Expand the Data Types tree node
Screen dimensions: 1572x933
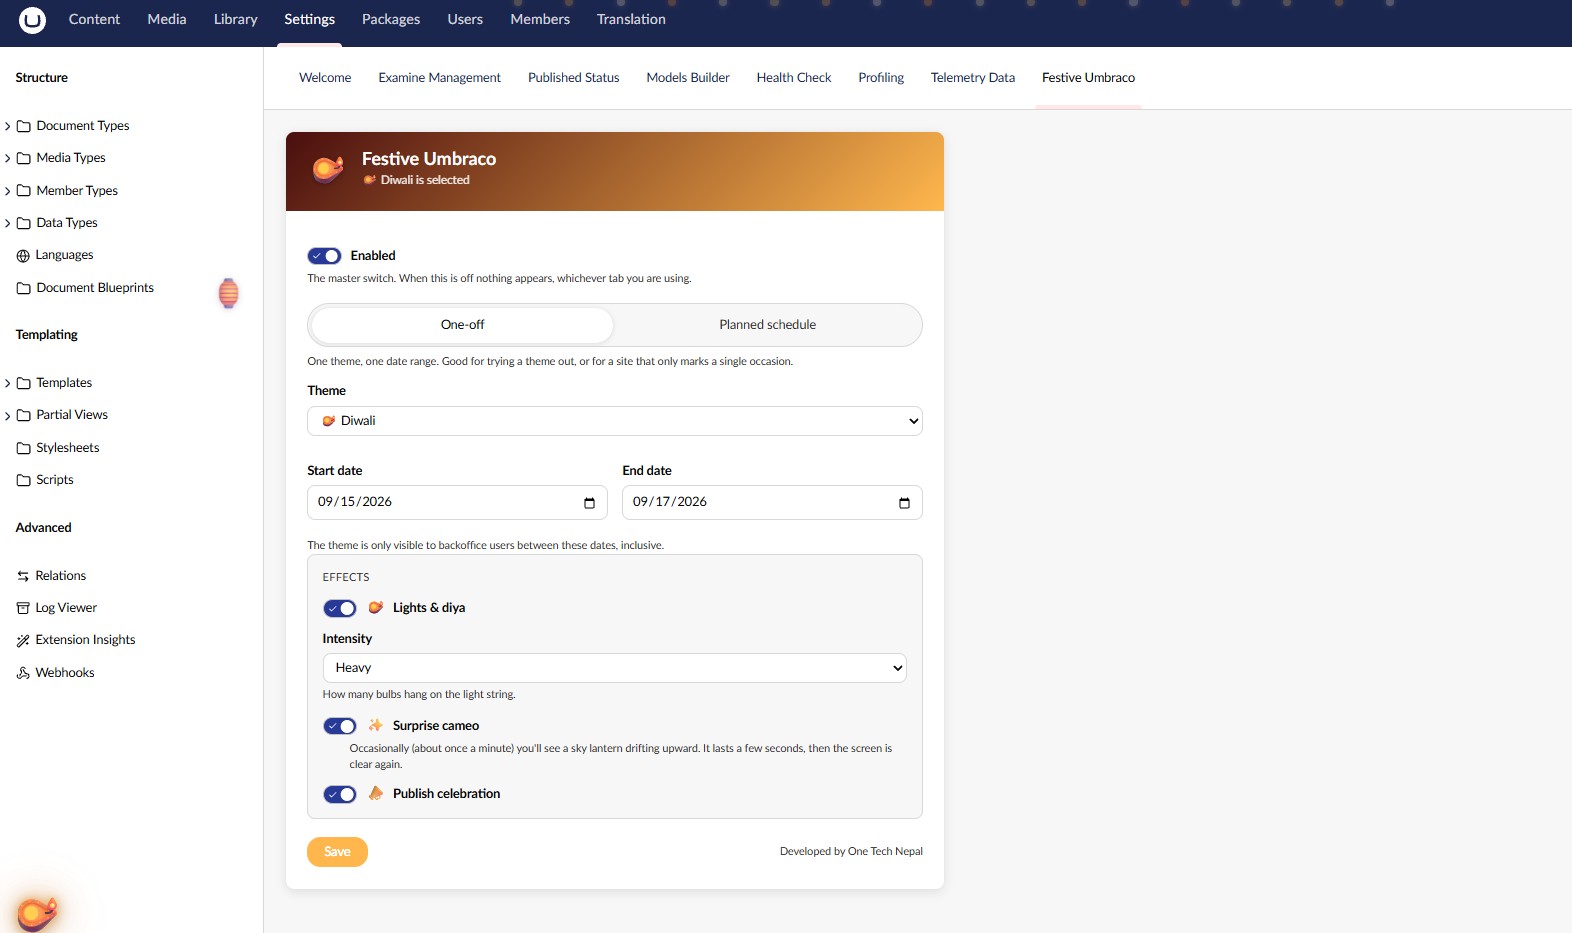point(8,223)
